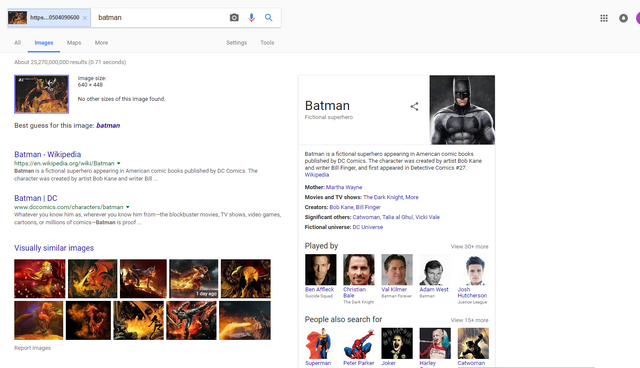The width and height of the screenshot is (640, 368).
Task: Open the Catwoman significant other link
Action: [x=366, y=217]
